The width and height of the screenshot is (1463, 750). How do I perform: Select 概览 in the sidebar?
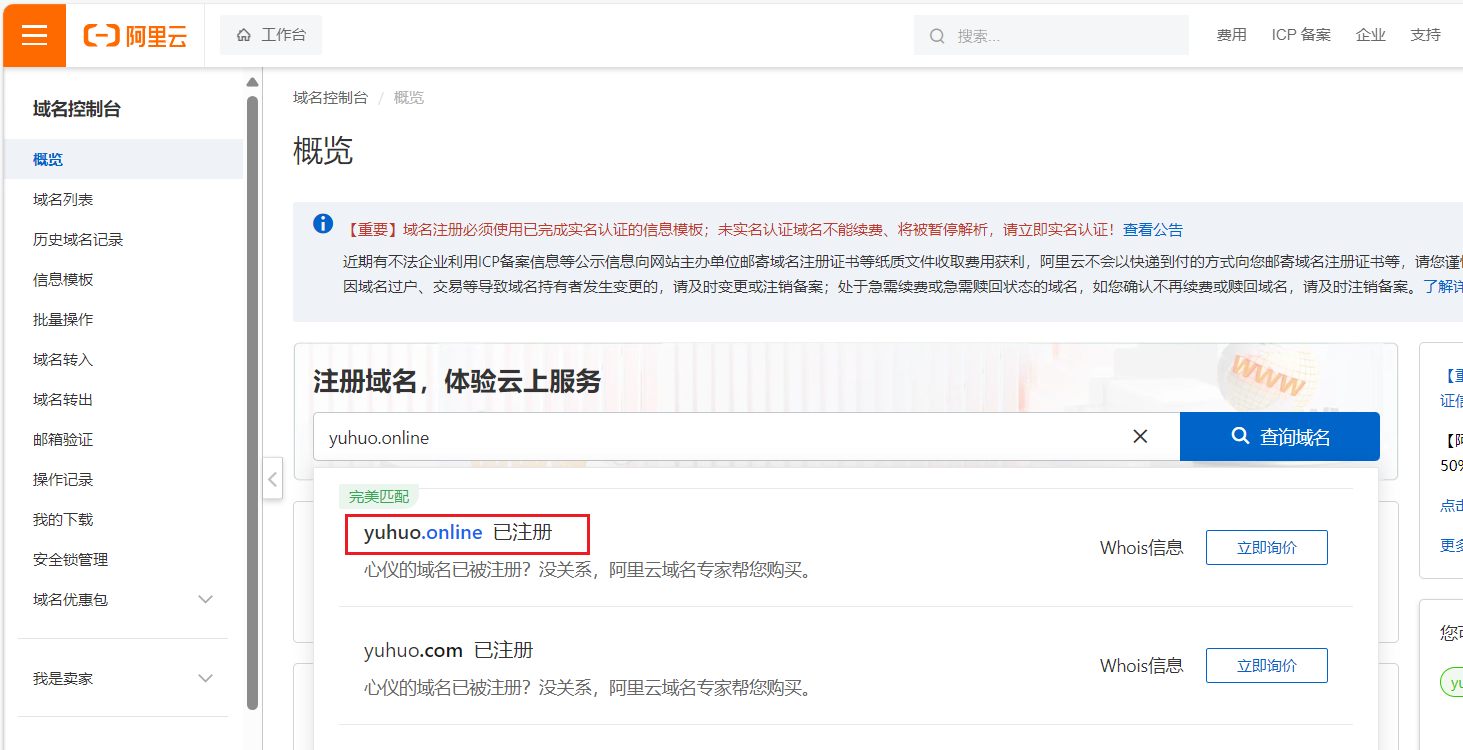123,160
